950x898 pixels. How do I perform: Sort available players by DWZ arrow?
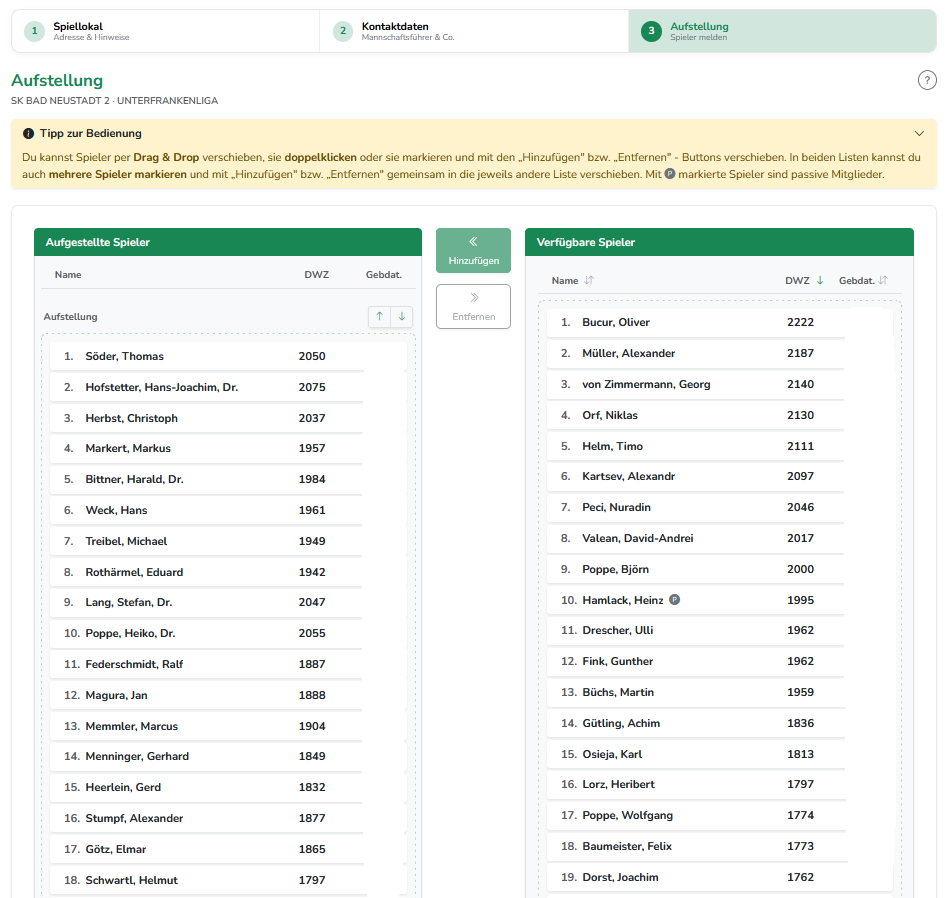820,281
